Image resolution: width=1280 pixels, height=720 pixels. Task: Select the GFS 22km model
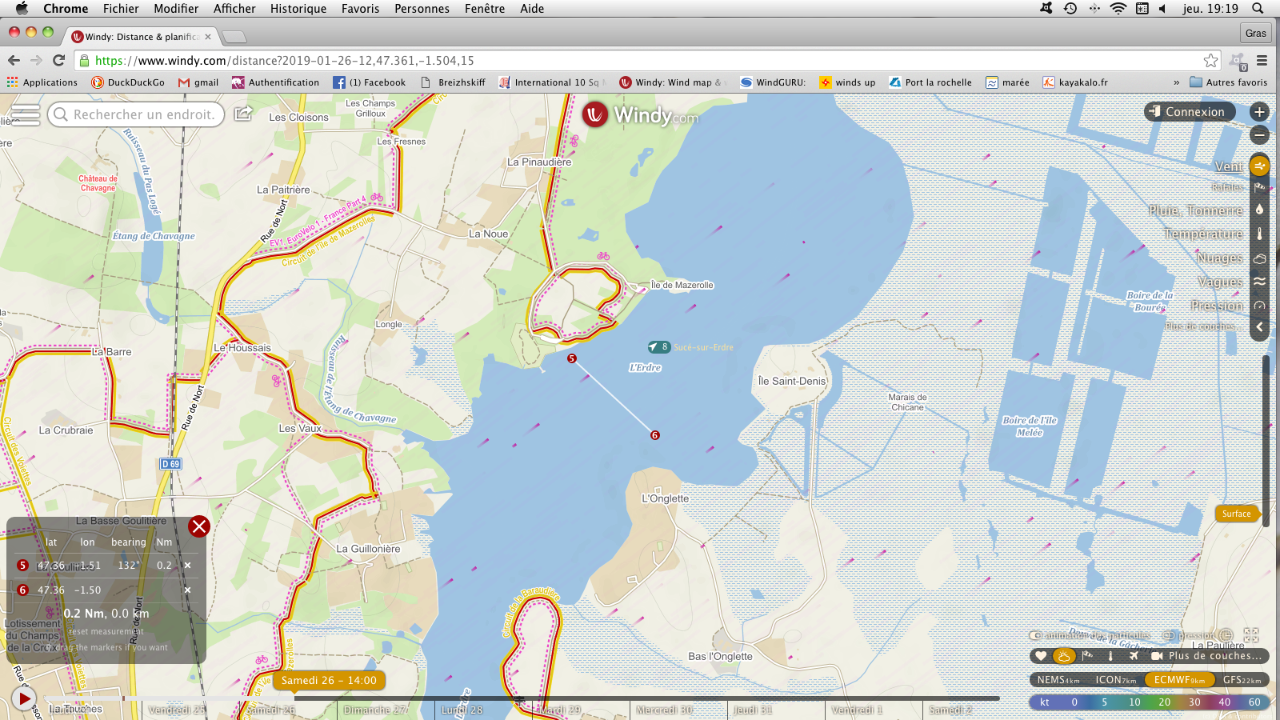tap(1243, 679)
